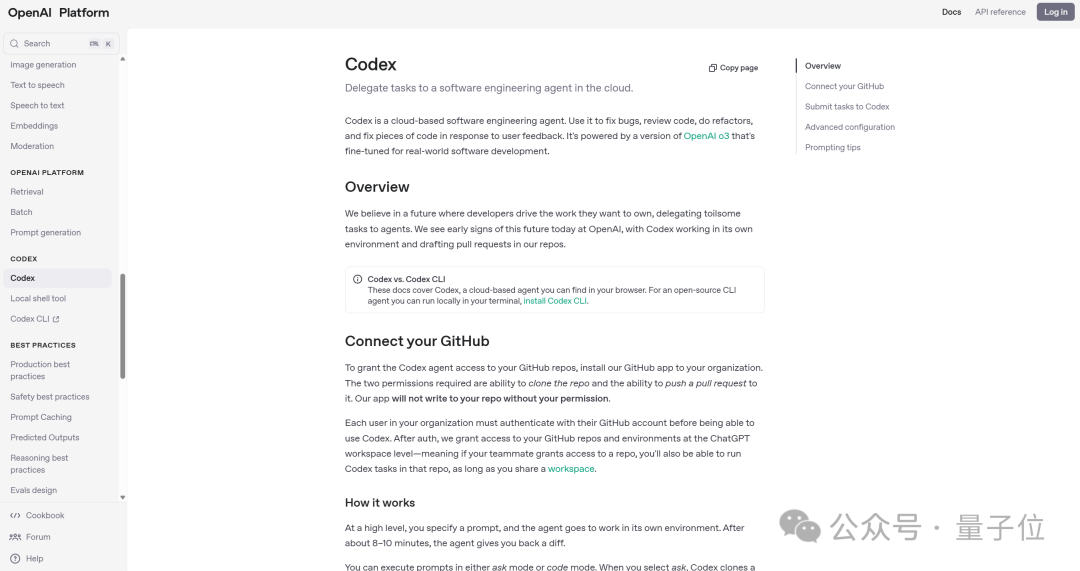Click the Forum people icon
Screen dimensions: 1080x571
pos(15,537)
